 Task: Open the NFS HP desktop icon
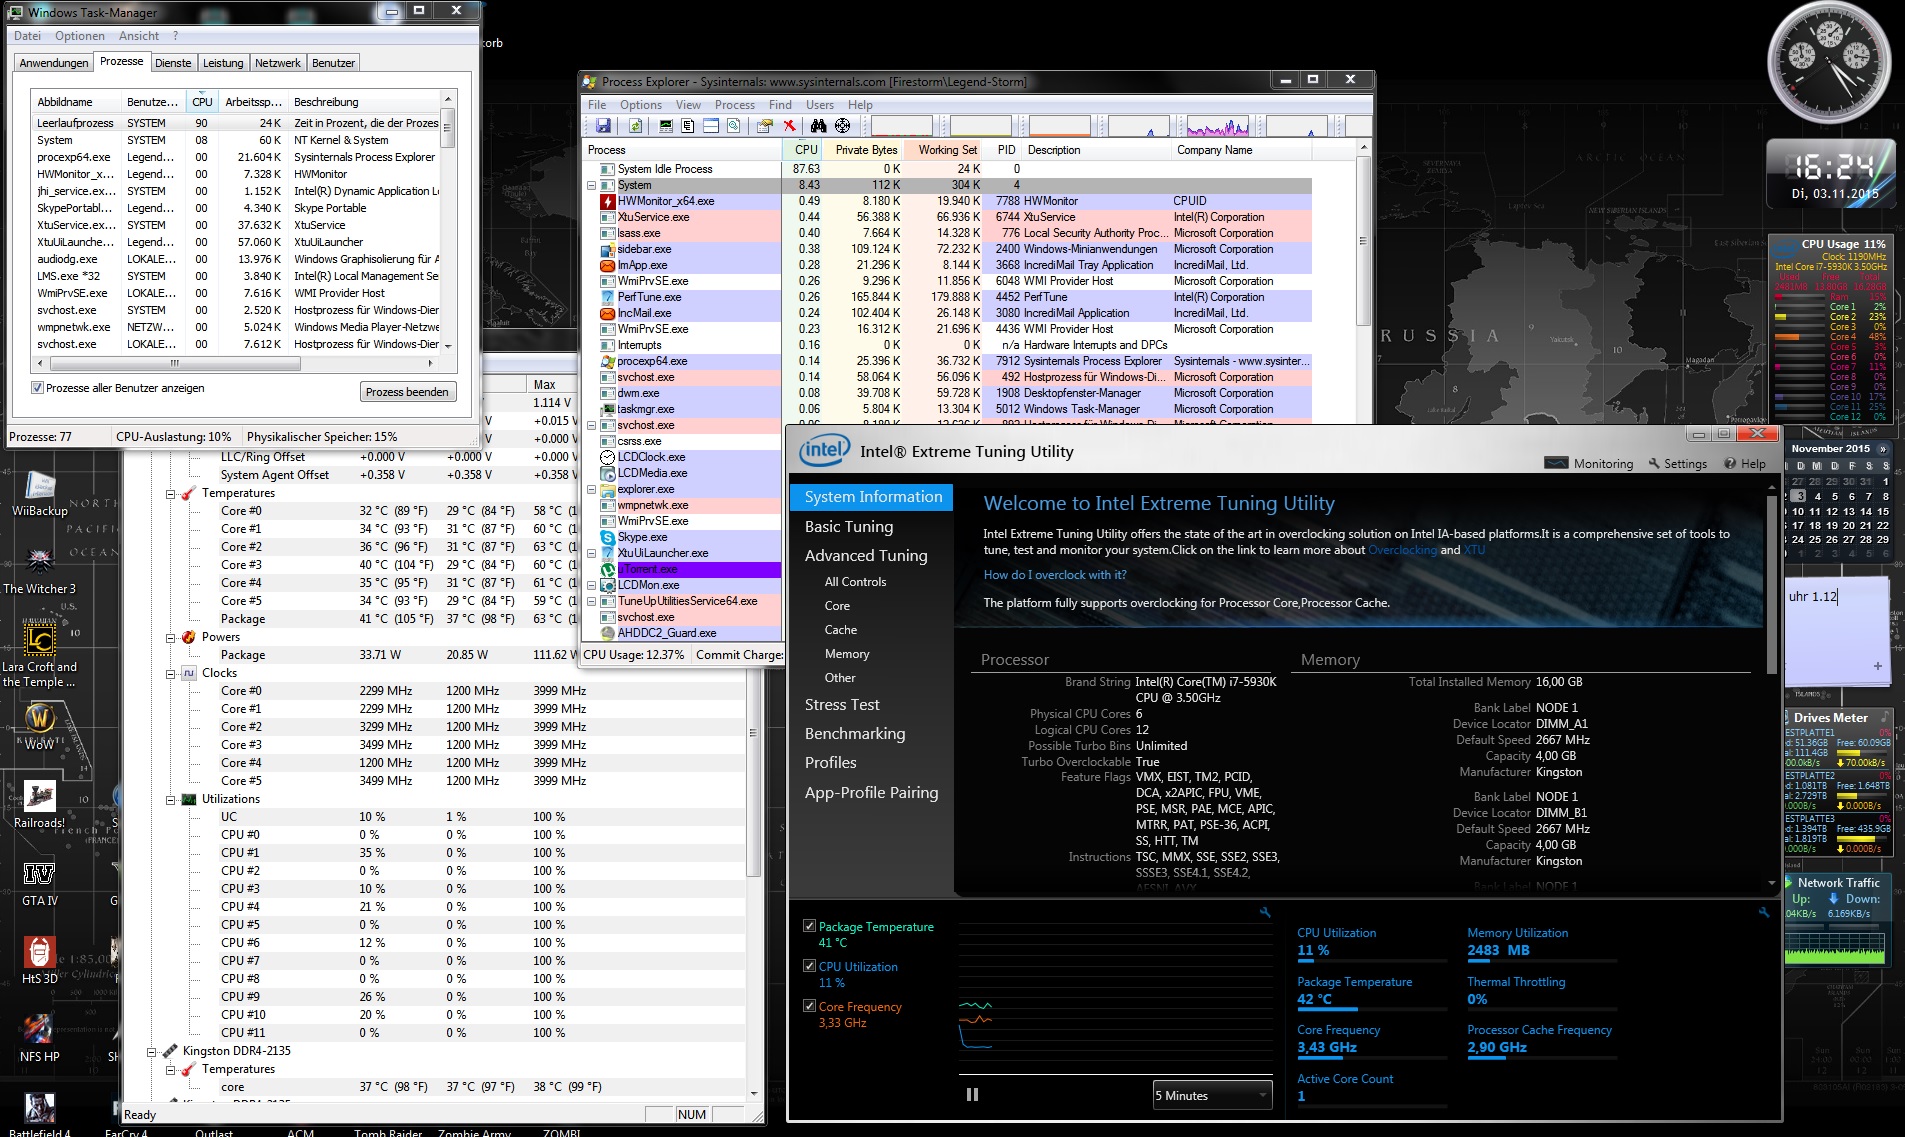point(40,1038)
